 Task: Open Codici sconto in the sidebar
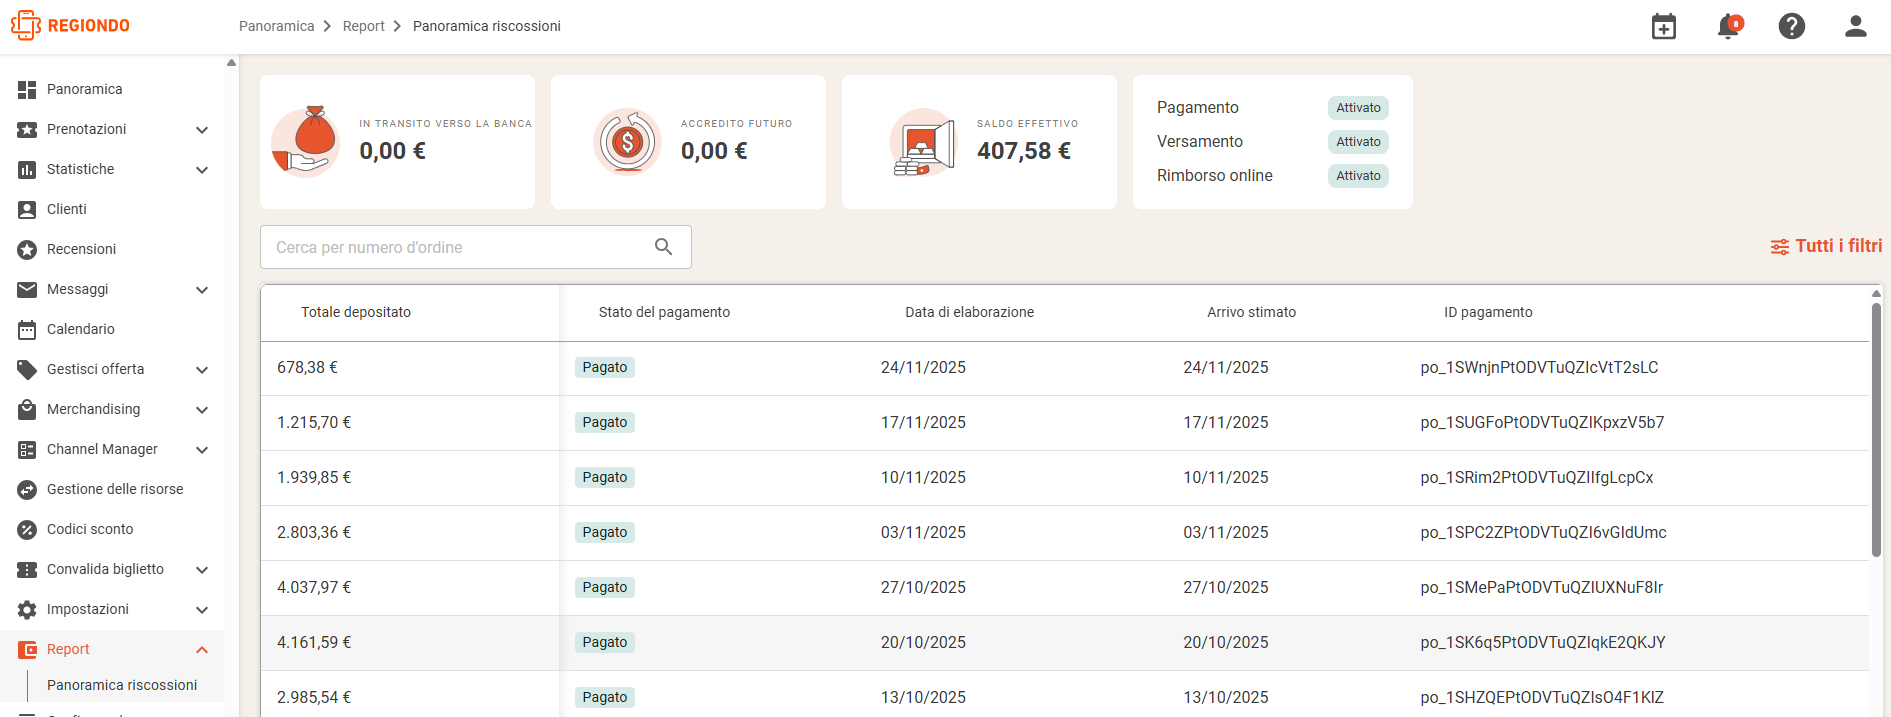click(x=90, y=529)
